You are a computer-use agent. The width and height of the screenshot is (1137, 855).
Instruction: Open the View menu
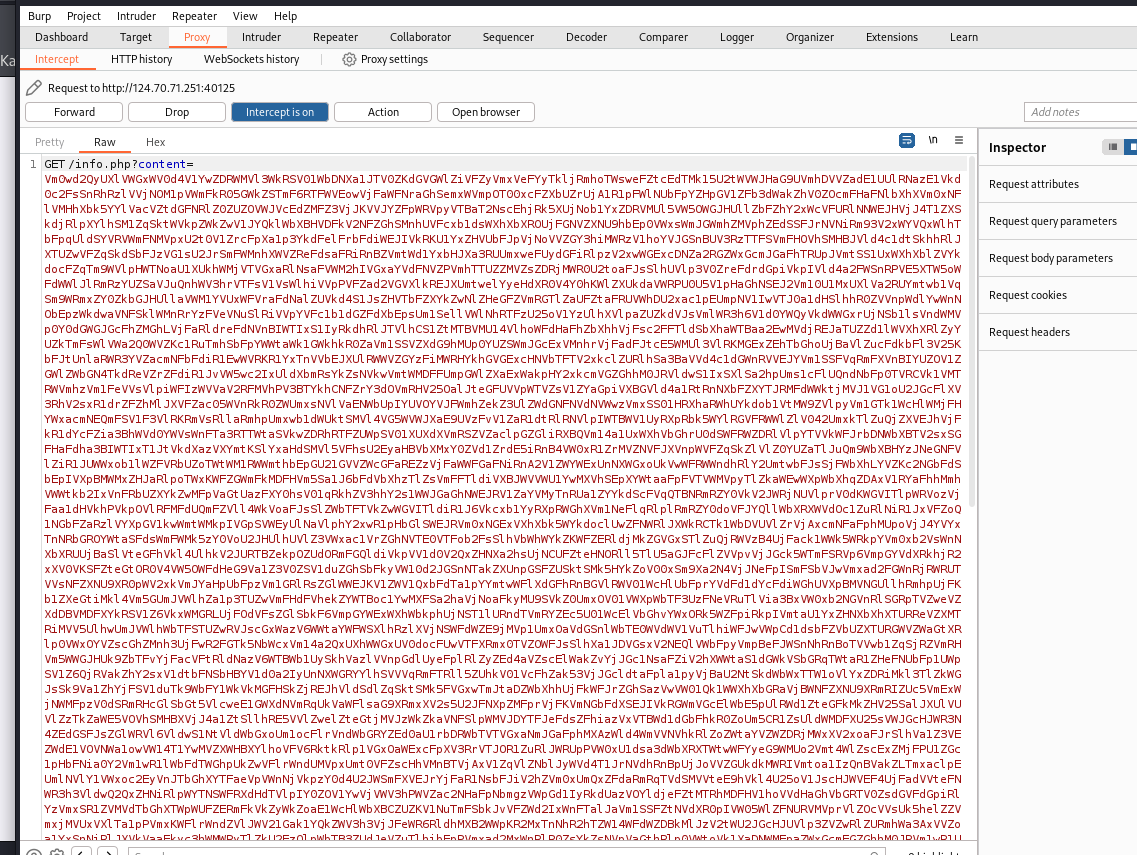point(245,16)
